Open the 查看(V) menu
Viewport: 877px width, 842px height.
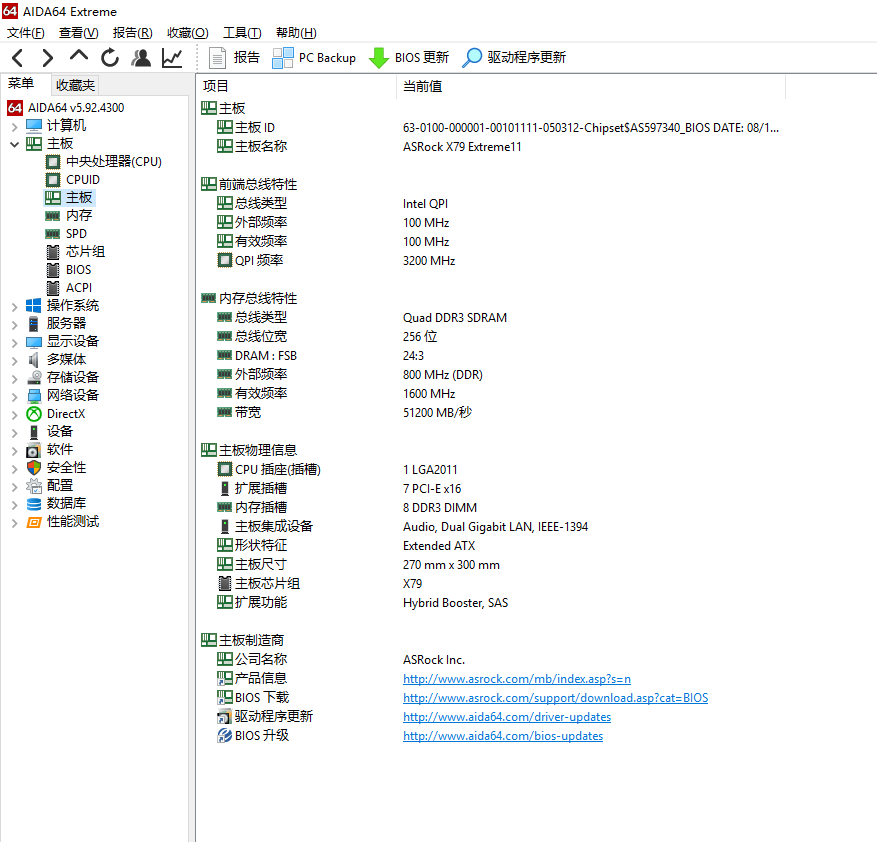[x=79, y=33]
